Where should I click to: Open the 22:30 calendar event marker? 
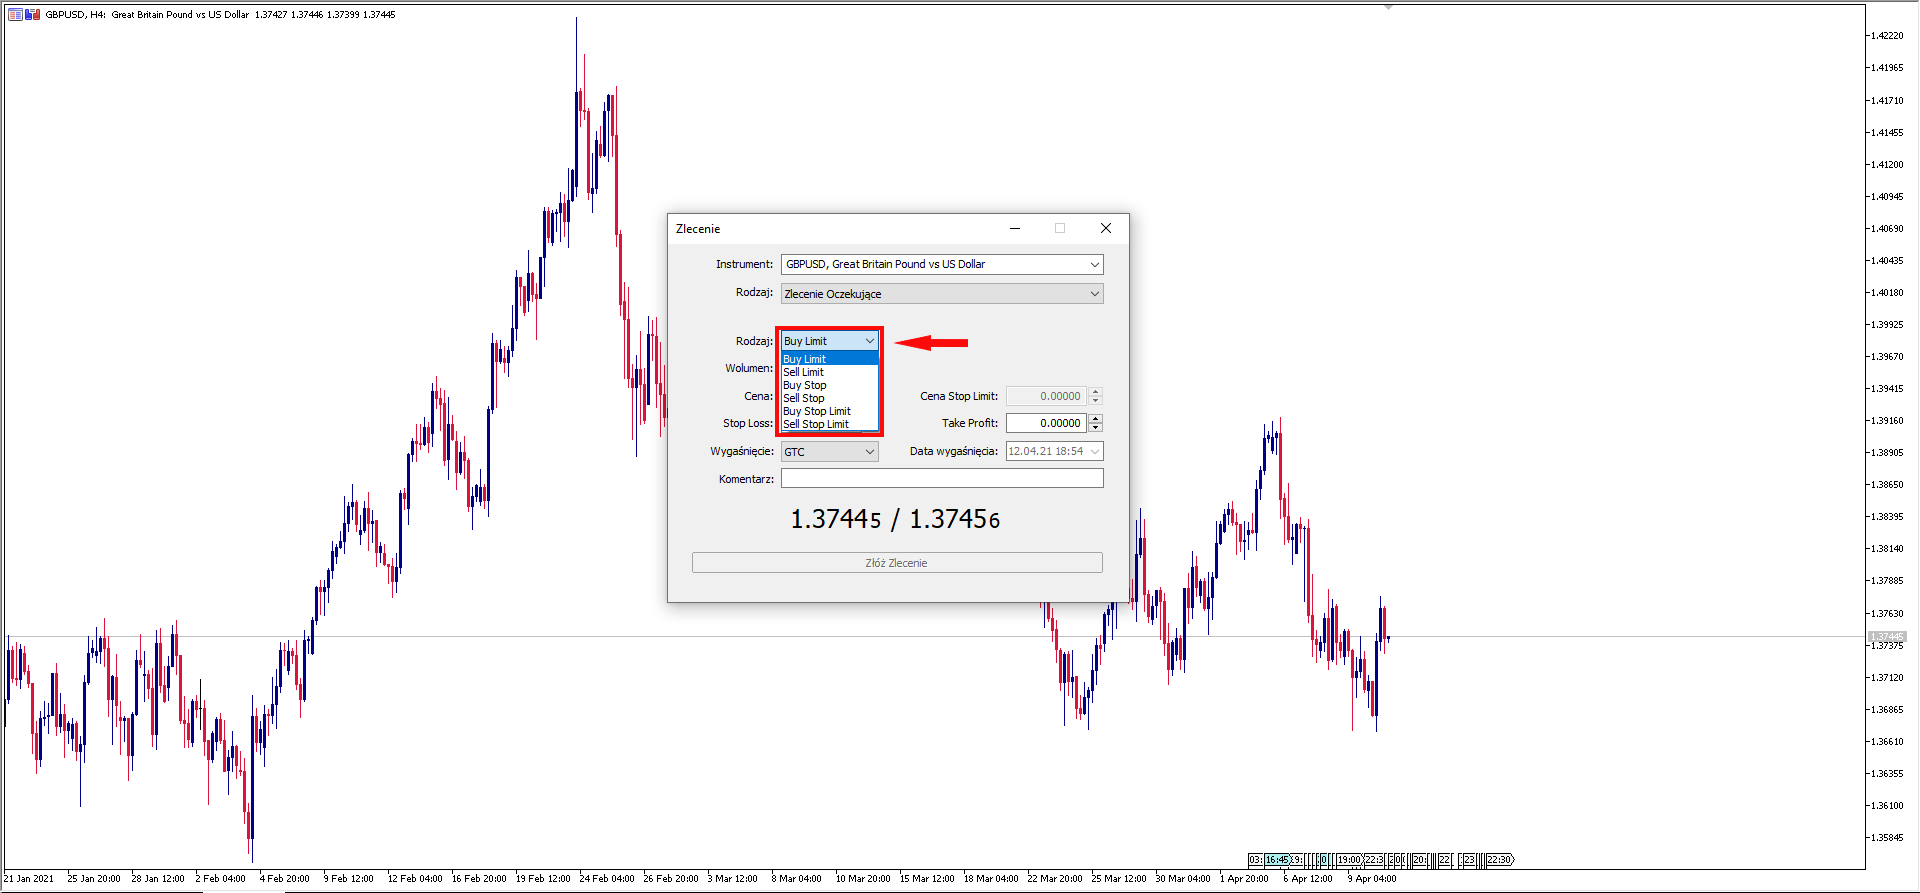click(x=1499, y=860)
